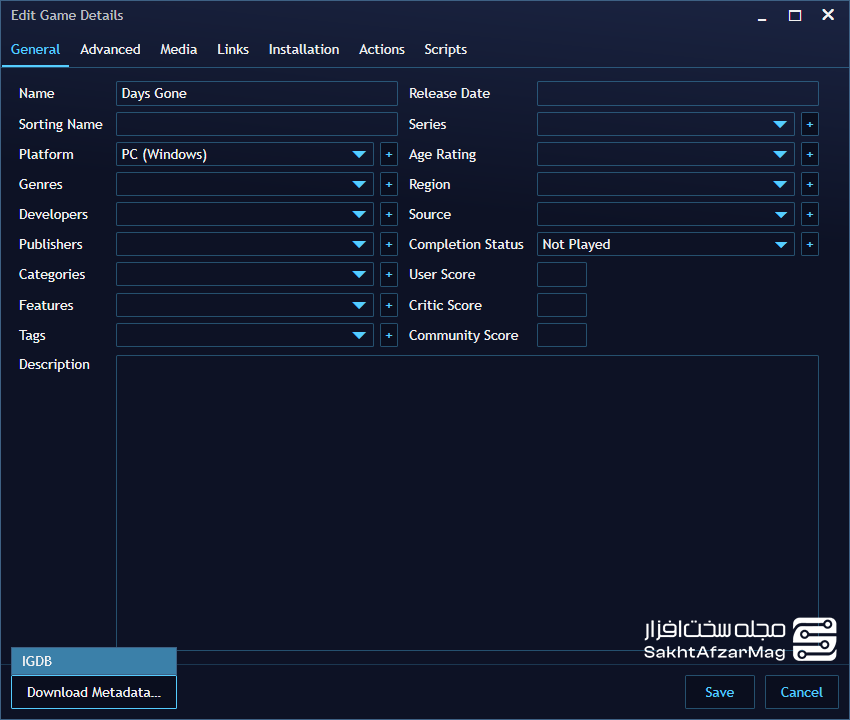The width and height of the screenshot is (850, 720).
Task: Choose IGDB metadata source
Action: (x=94, y=661)
